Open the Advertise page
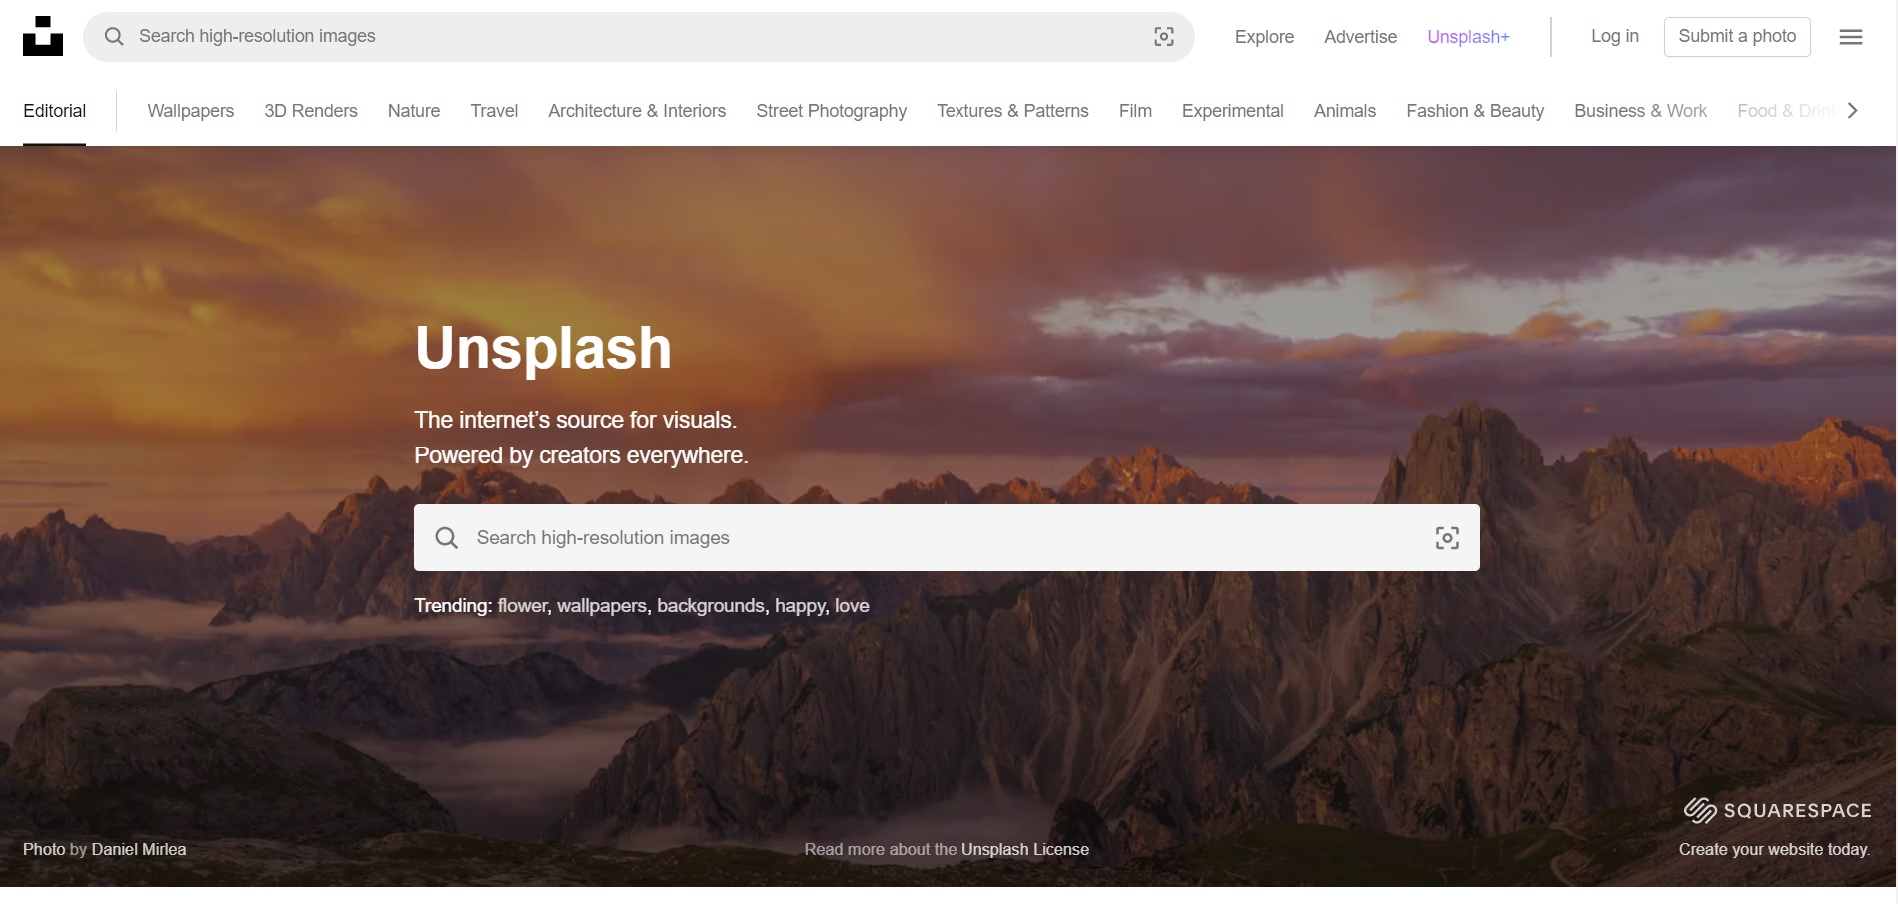Viewport: 1898px width, 904px height. (x=1360, y=37)
